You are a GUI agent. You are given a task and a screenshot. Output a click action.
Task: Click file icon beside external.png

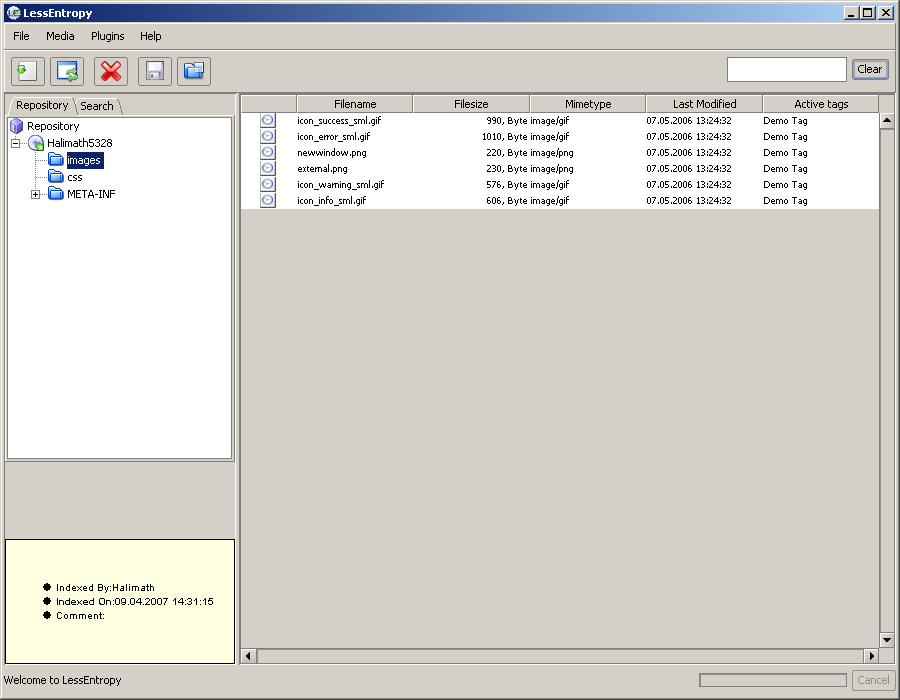(x=267, y=168)
